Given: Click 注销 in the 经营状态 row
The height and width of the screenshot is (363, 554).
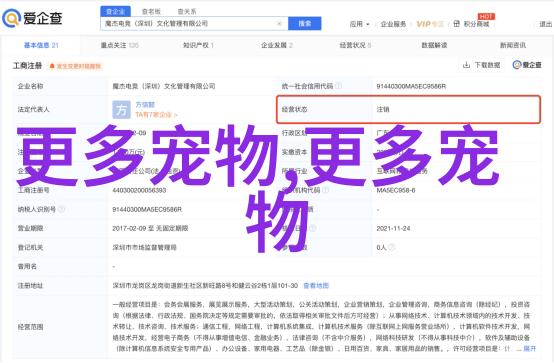Looking at the screenshot, I should [x=383, y=110].
